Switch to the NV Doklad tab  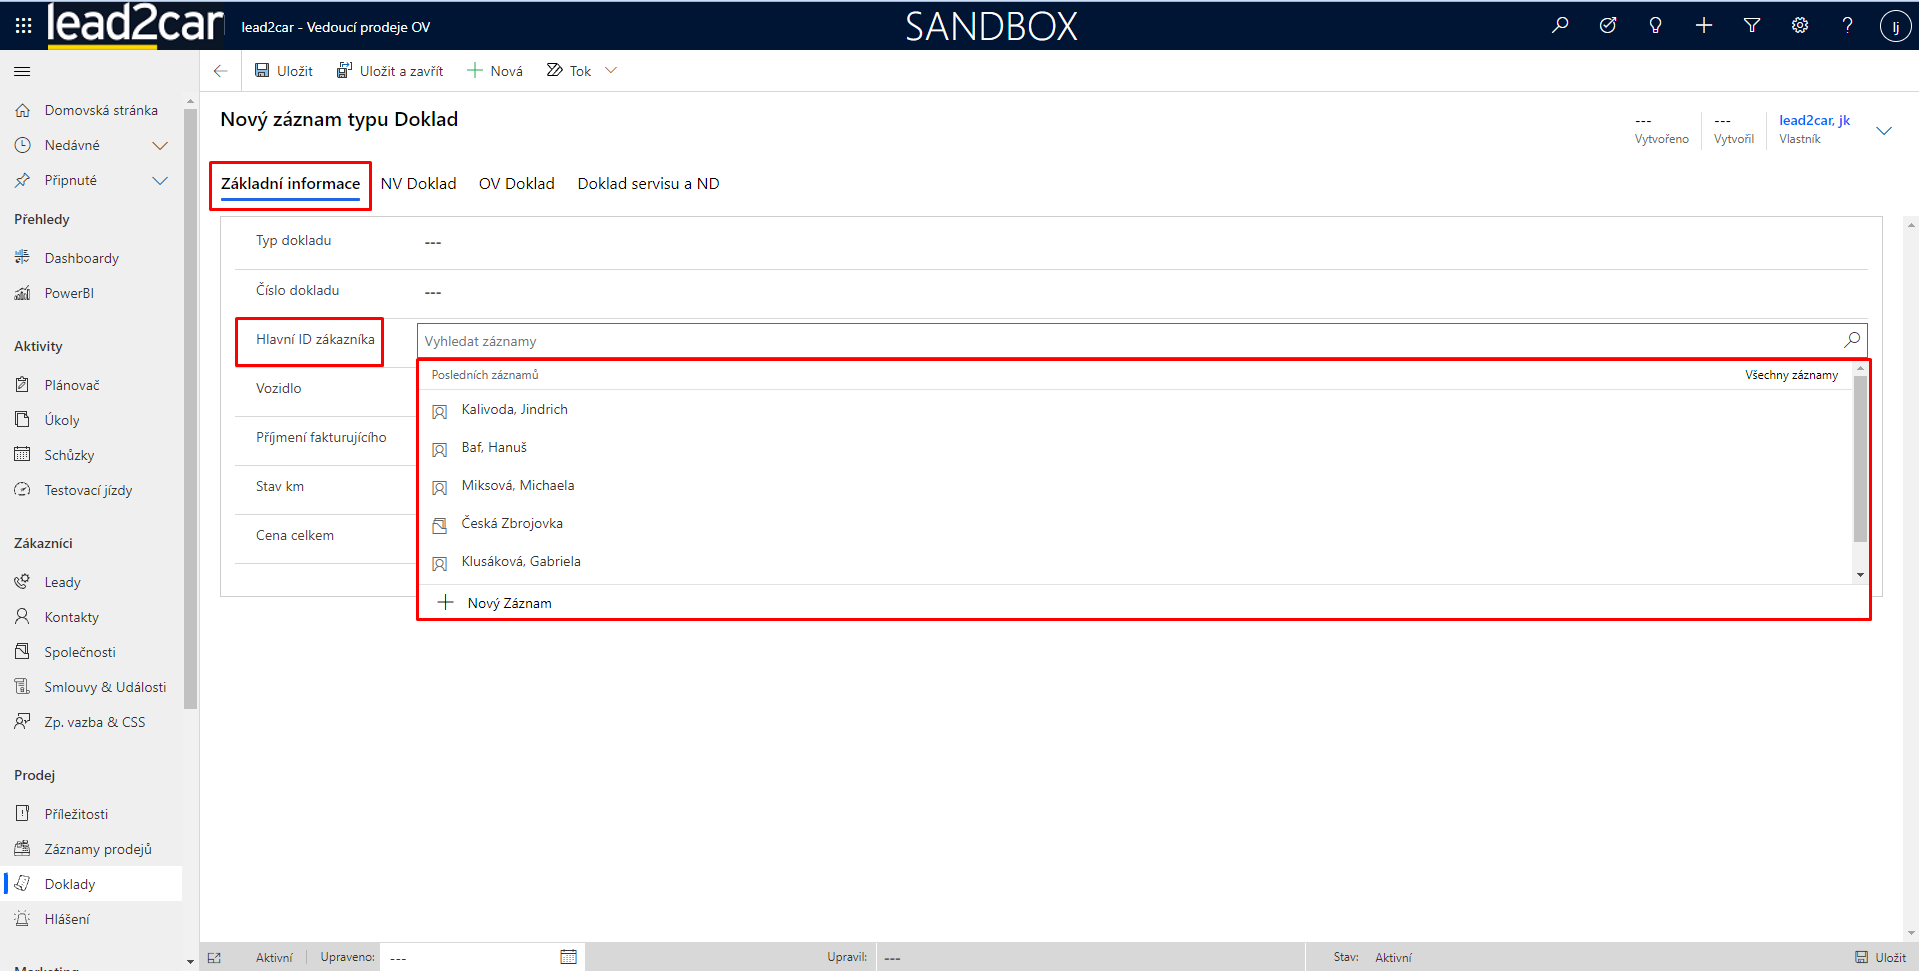418,184
